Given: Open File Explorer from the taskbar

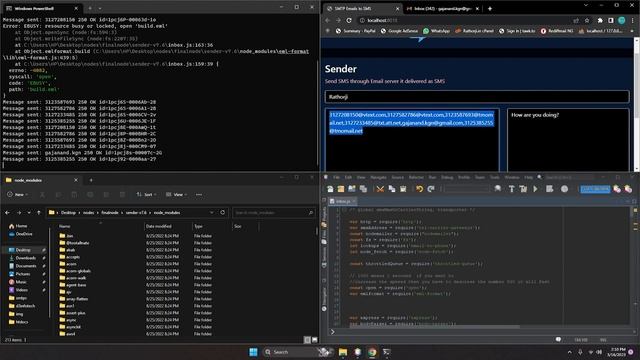Looking at the screenshot, I should tap(343, 352).
